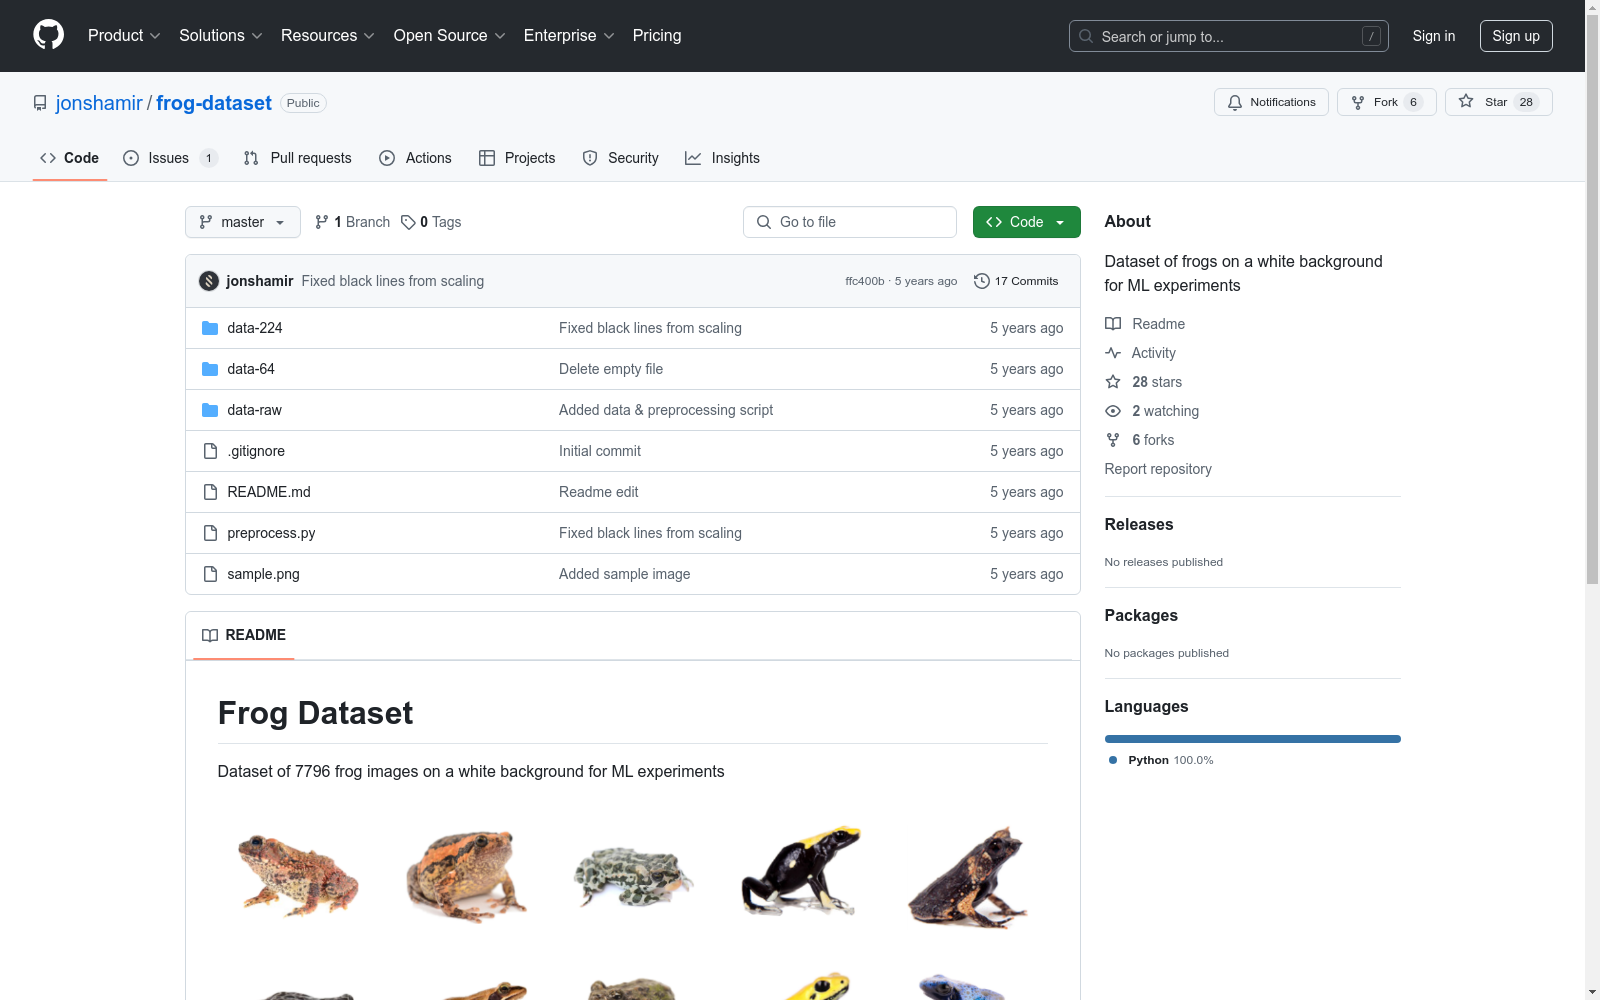Click the preprocess.py file icon
The height and width of the screenshot is (1000, 1600).
pos(210,533)
